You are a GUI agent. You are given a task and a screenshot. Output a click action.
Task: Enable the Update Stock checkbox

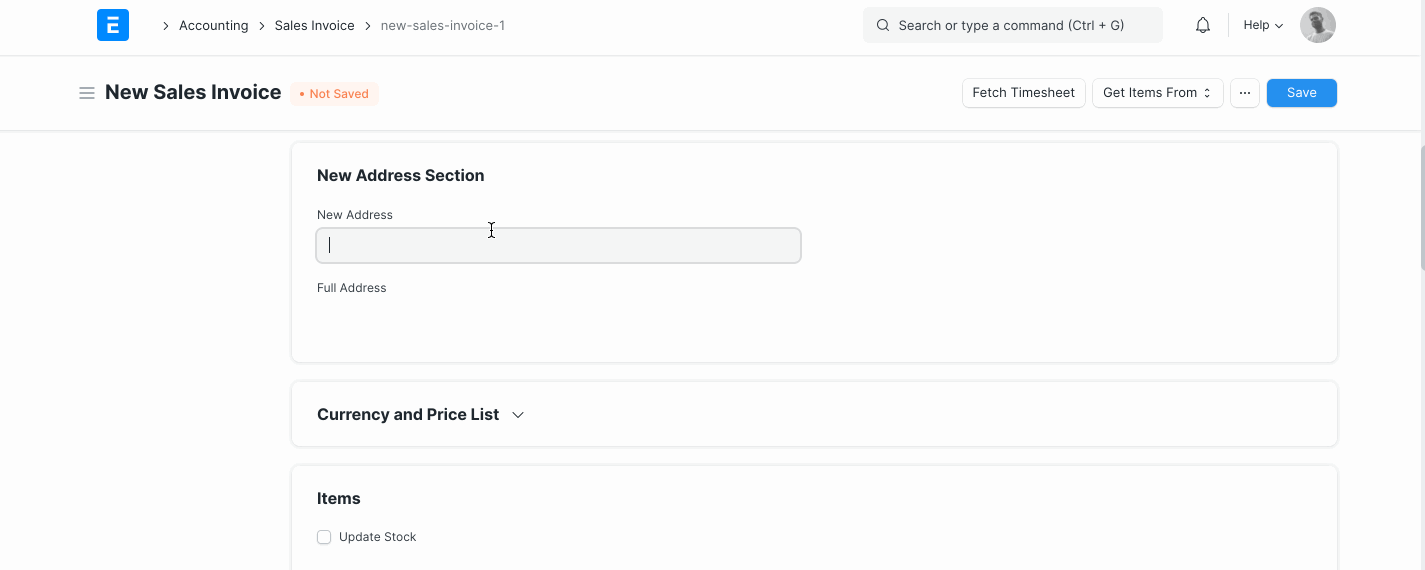[324, 537]
